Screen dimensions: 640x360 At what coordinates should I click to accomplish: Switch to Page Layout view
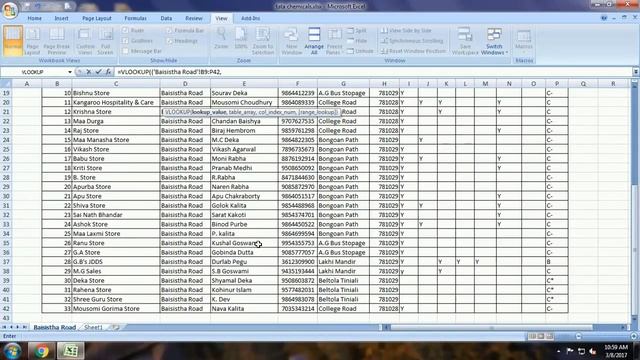coord(32,40)
